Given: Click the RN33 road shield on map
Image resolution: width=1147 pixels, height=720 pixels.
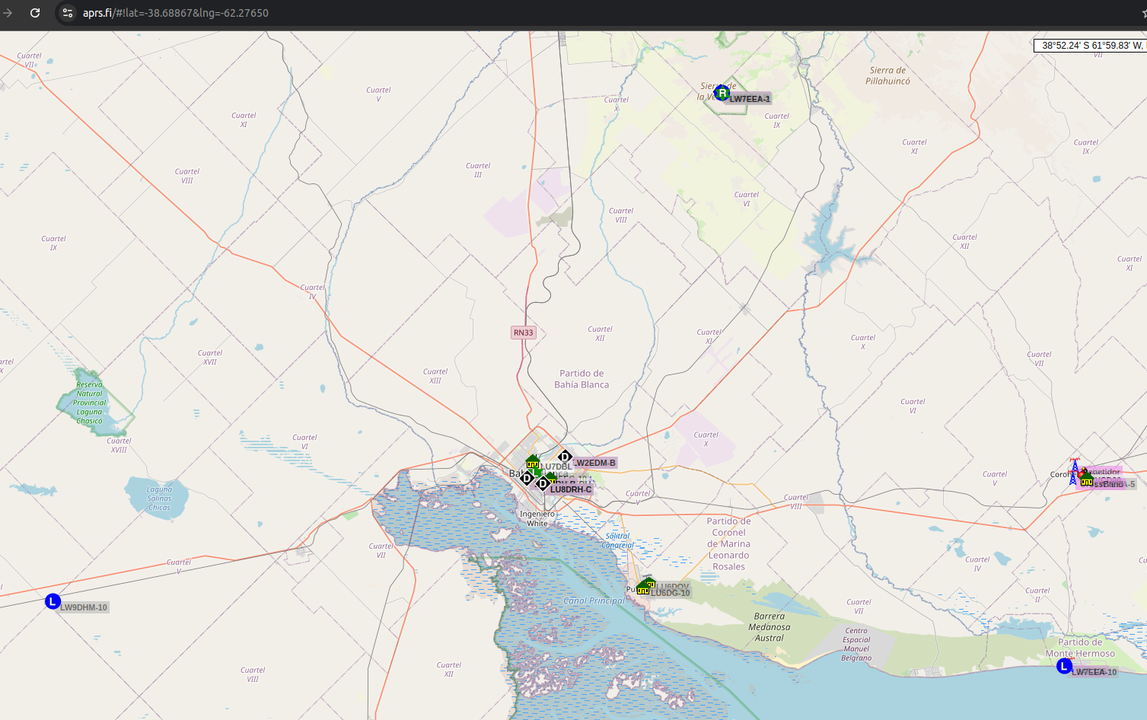Looking at the screenshot, I should click(523, 332).
